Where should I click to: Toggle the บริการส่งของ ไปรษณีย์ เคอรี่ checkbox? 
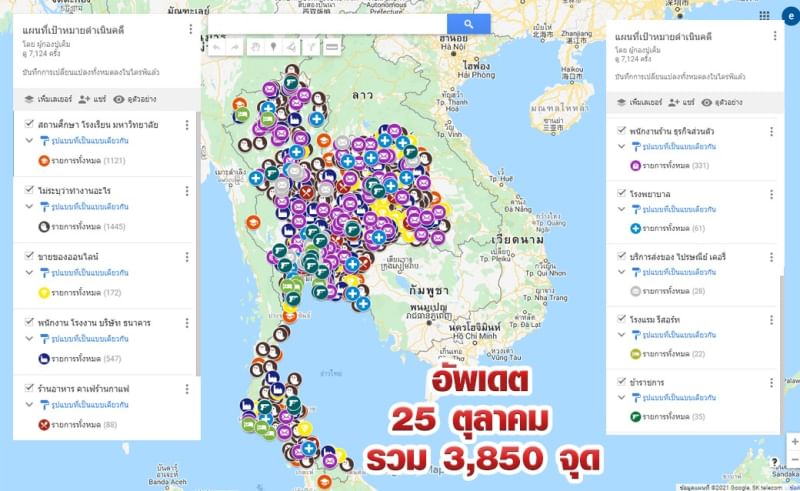point(621,256)
